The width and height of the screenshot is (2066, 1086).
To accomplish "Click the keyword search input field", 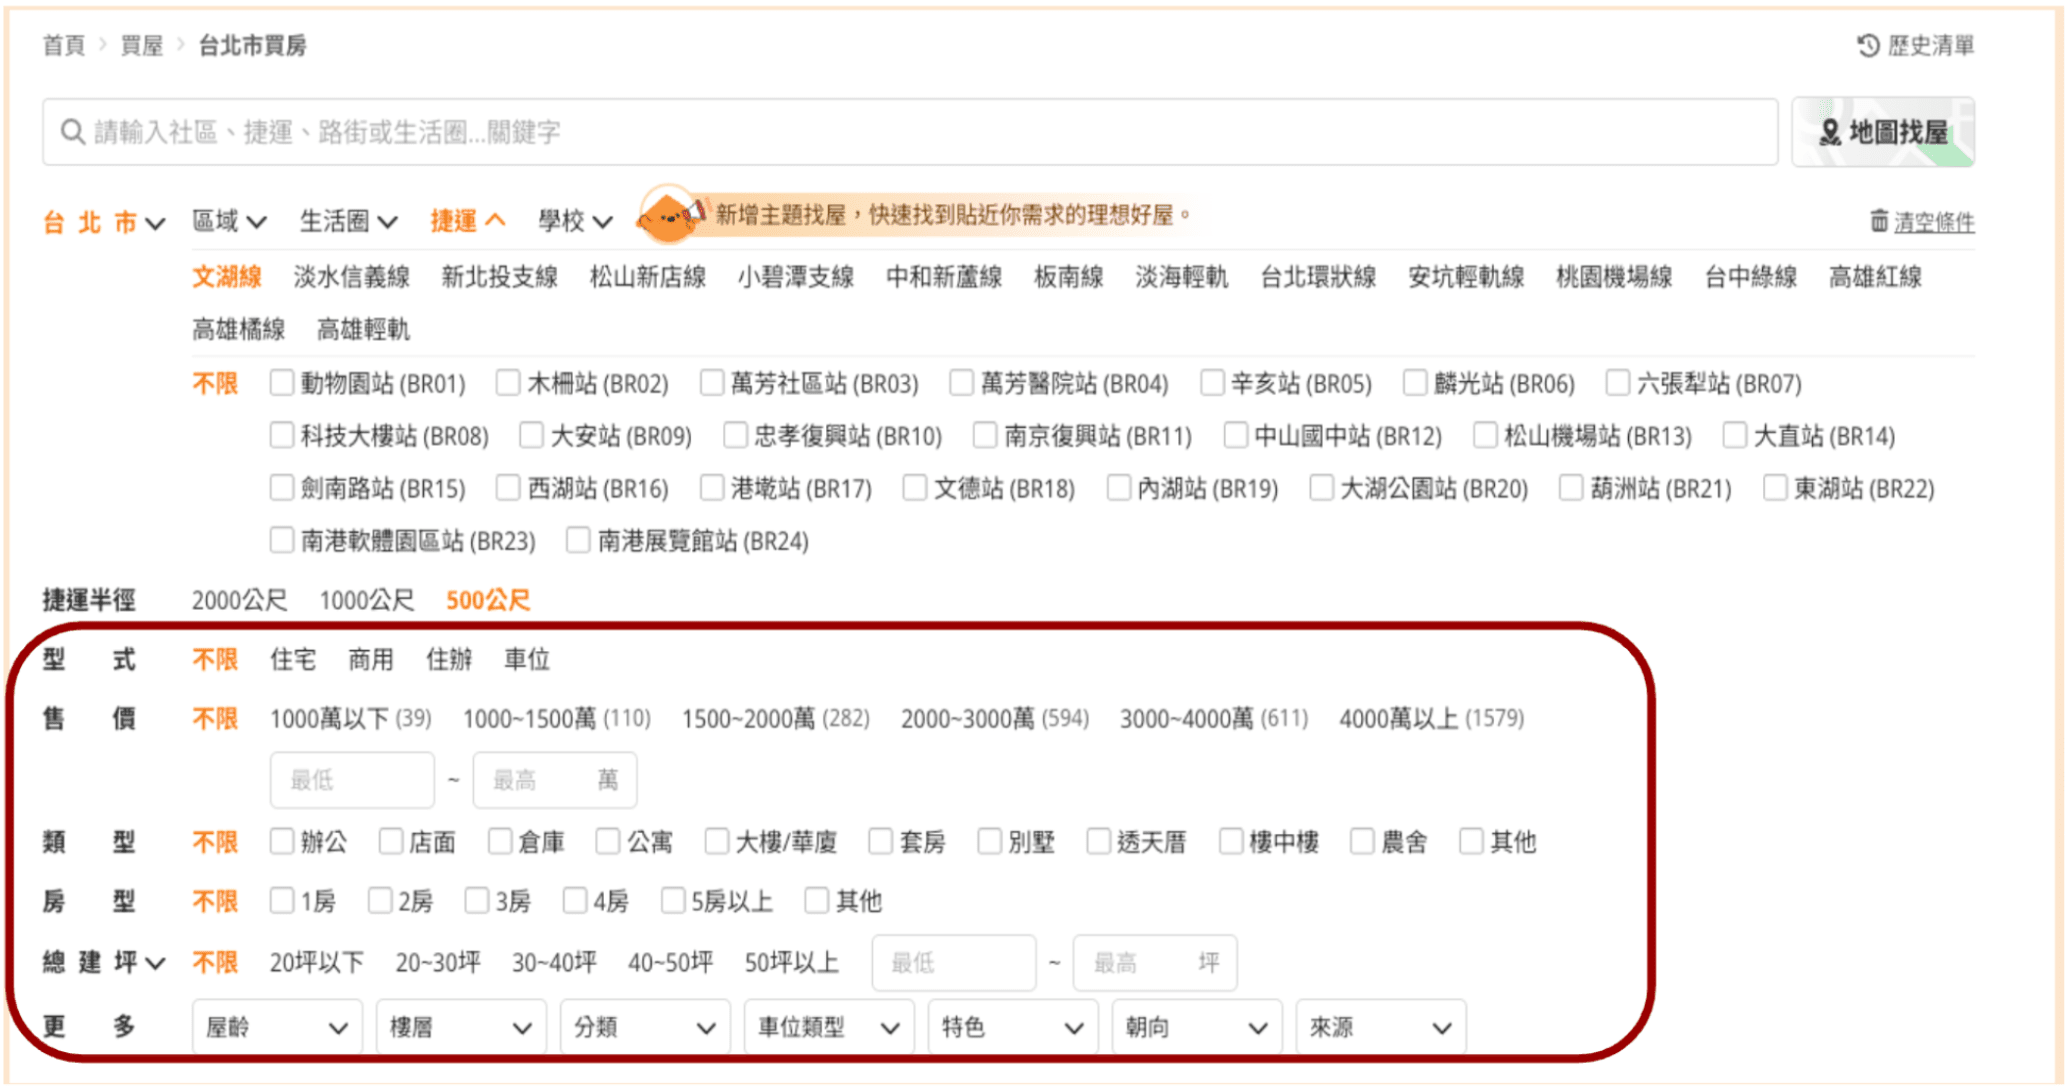I will tap(910, 132).
